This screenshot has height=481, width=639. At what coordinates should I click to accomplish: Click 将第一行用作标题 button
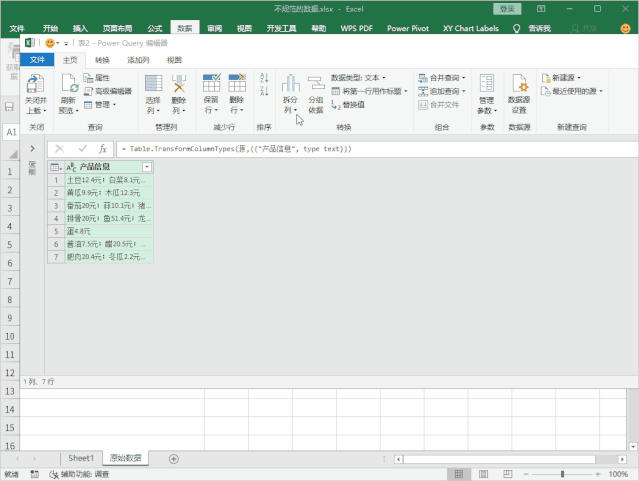368,90
